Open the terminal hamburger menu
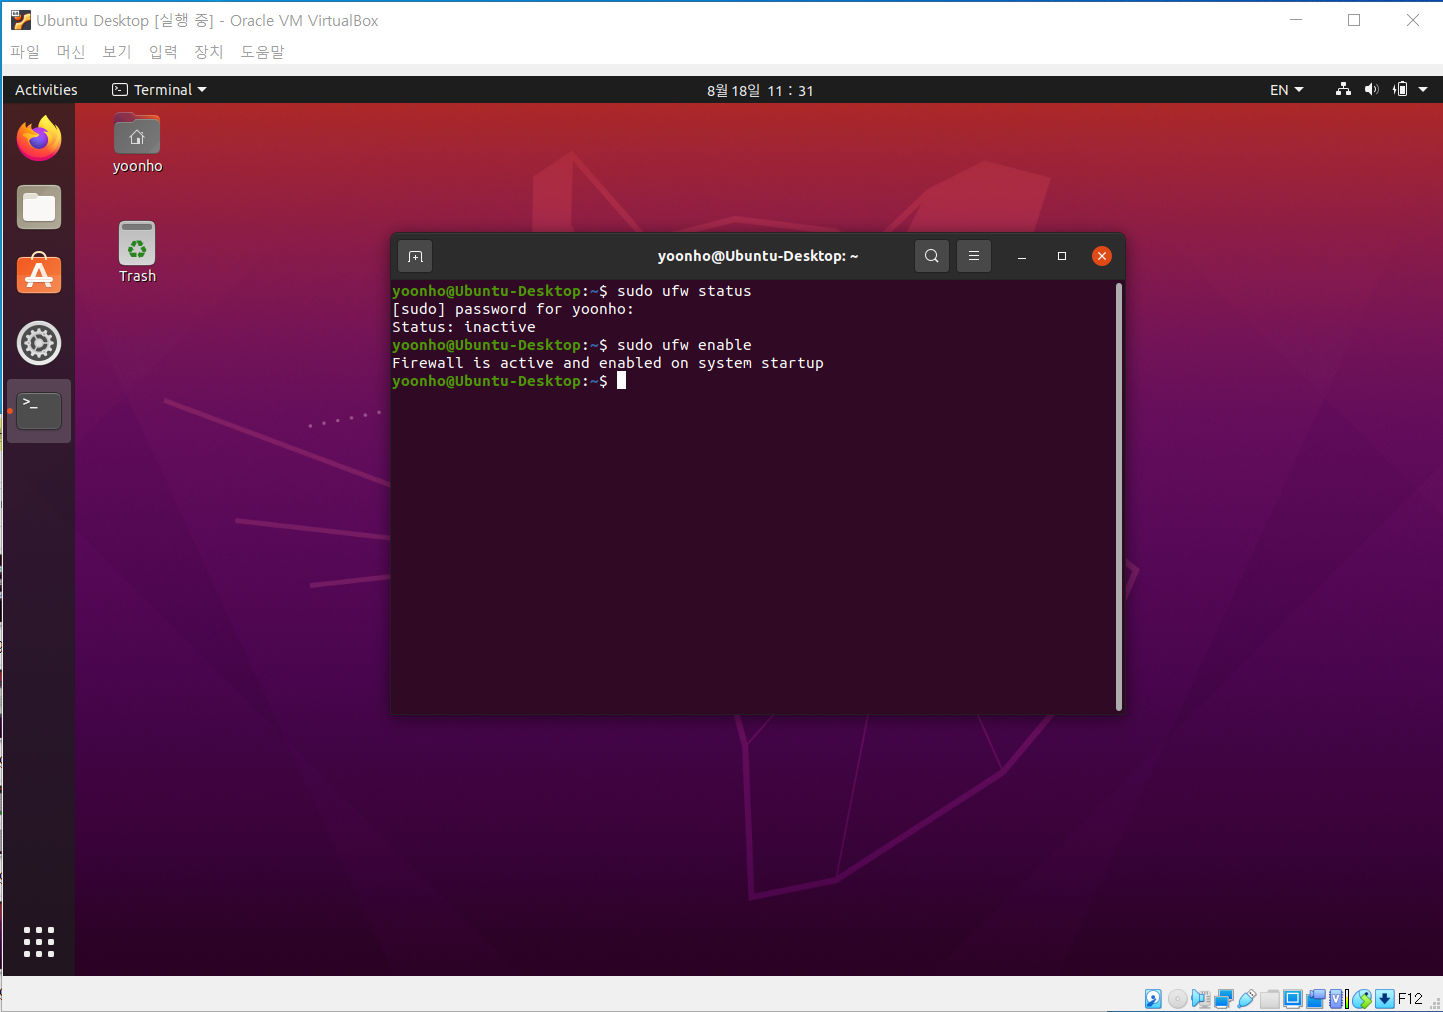Viewport: 1443px width, 1012px height. [973, 256]
